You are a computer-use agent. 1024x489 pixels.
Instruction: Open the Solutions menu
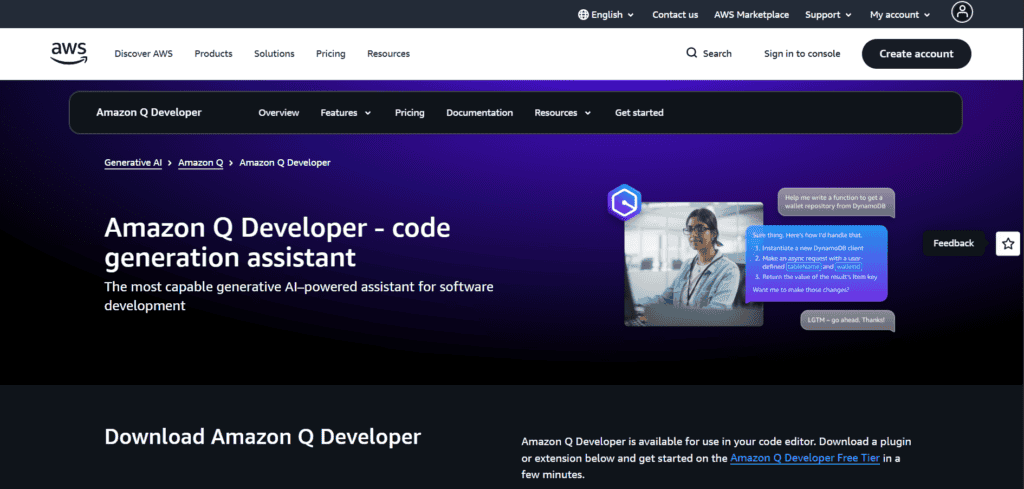(x=274, y=54)
